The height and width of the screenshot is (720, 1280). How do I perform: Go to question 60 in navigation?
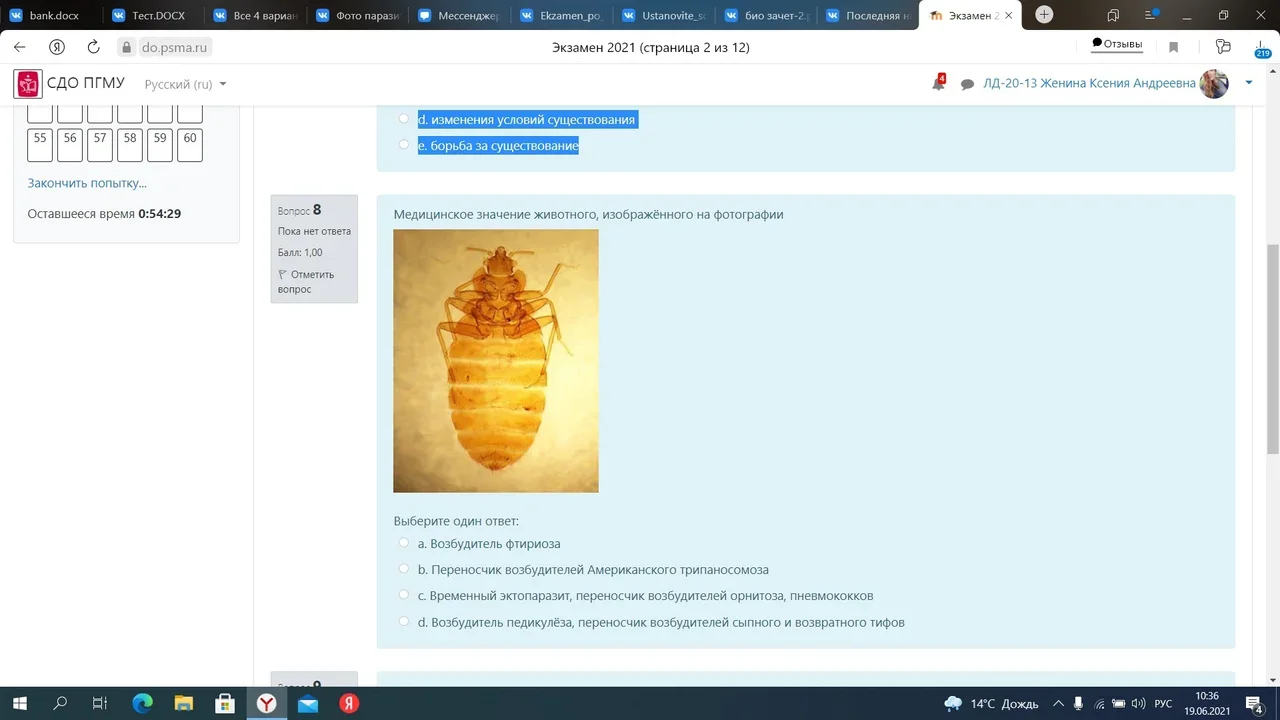[190, 145]
